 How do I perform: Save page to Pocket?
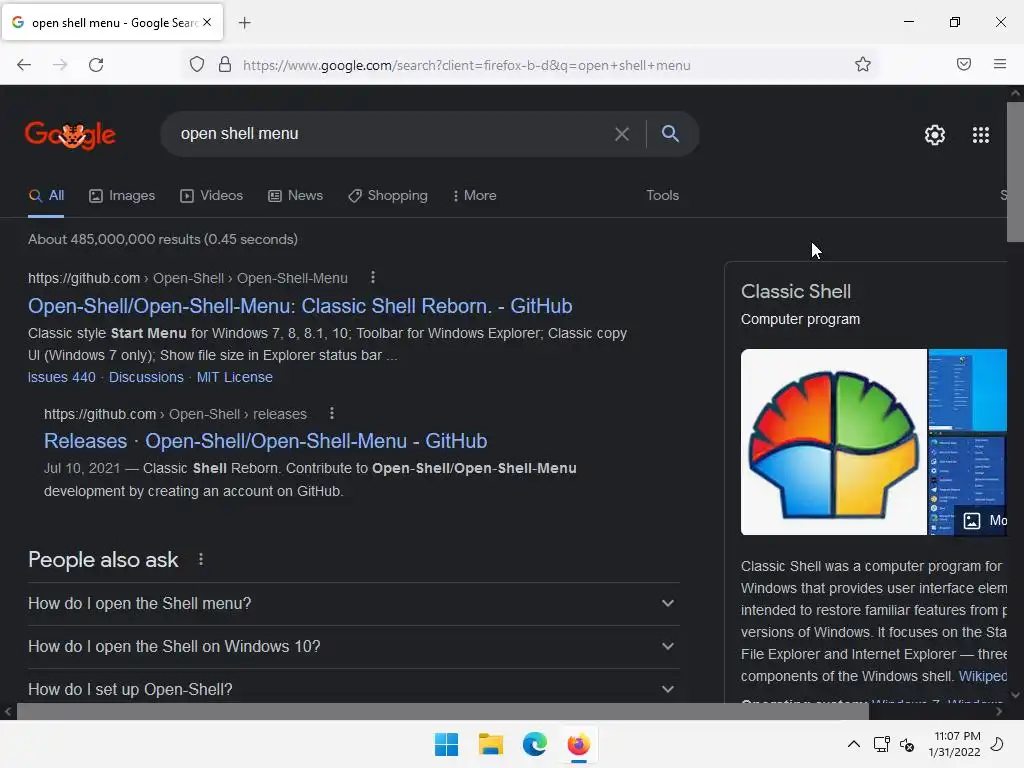[x=964, y=64]
